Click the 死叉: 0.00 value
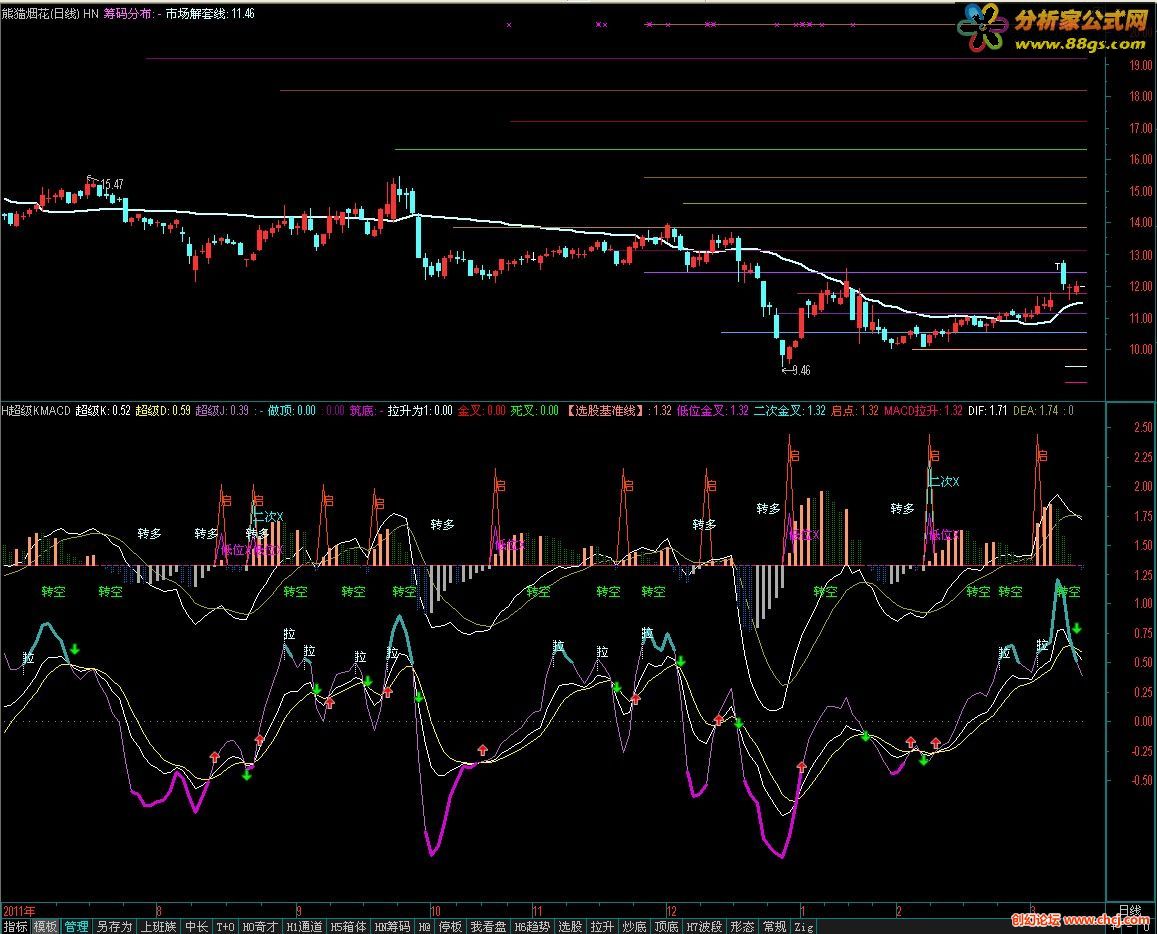Viewport: 1157px width, 934px height. [534, 410]
